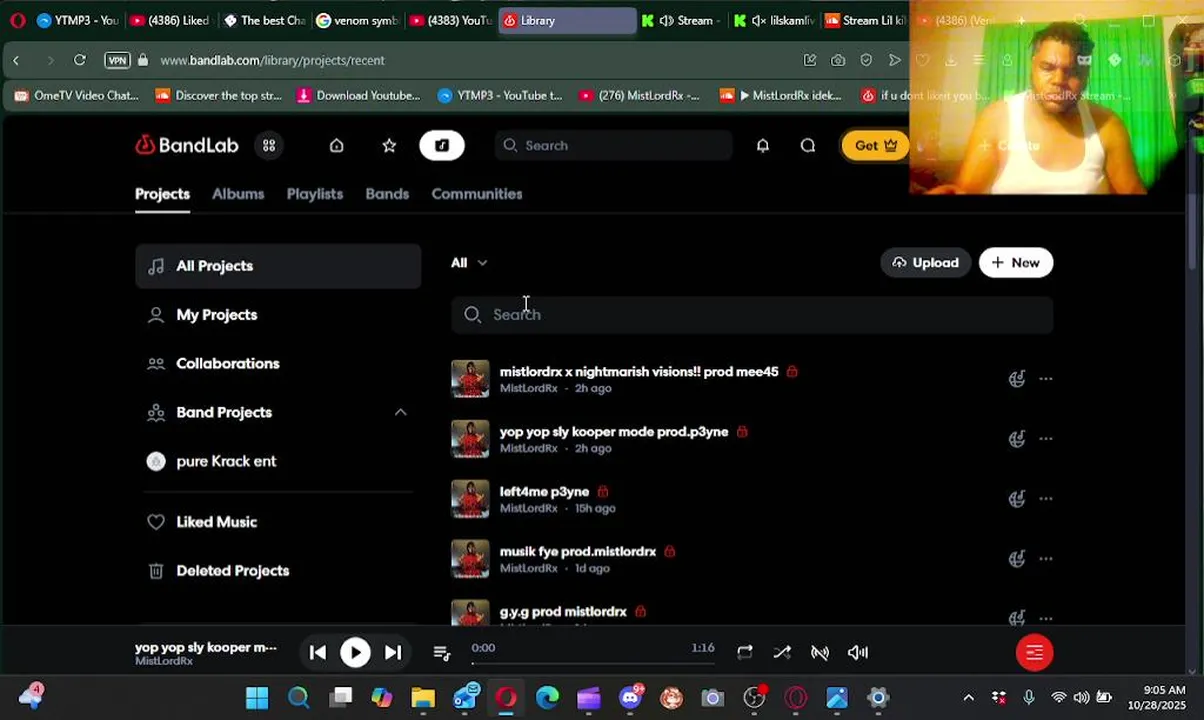Click the Upload button
The height and width of the screenshot is (720, 1204).
[x=925, y=263]
